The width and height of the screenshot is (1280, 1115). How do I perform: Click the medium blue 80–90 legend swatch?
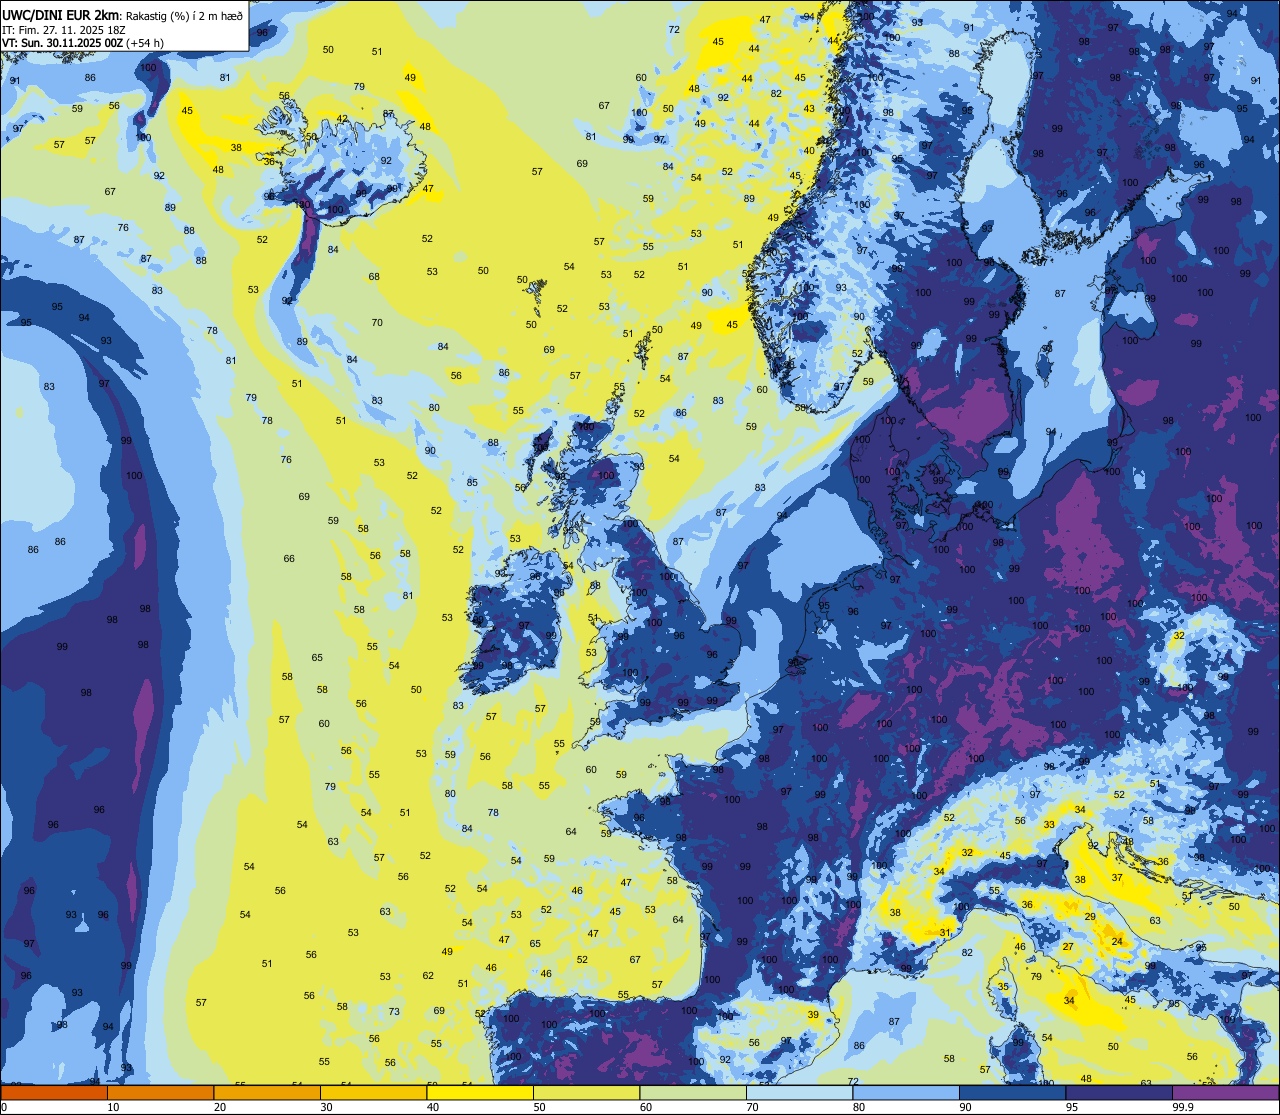906,1092
